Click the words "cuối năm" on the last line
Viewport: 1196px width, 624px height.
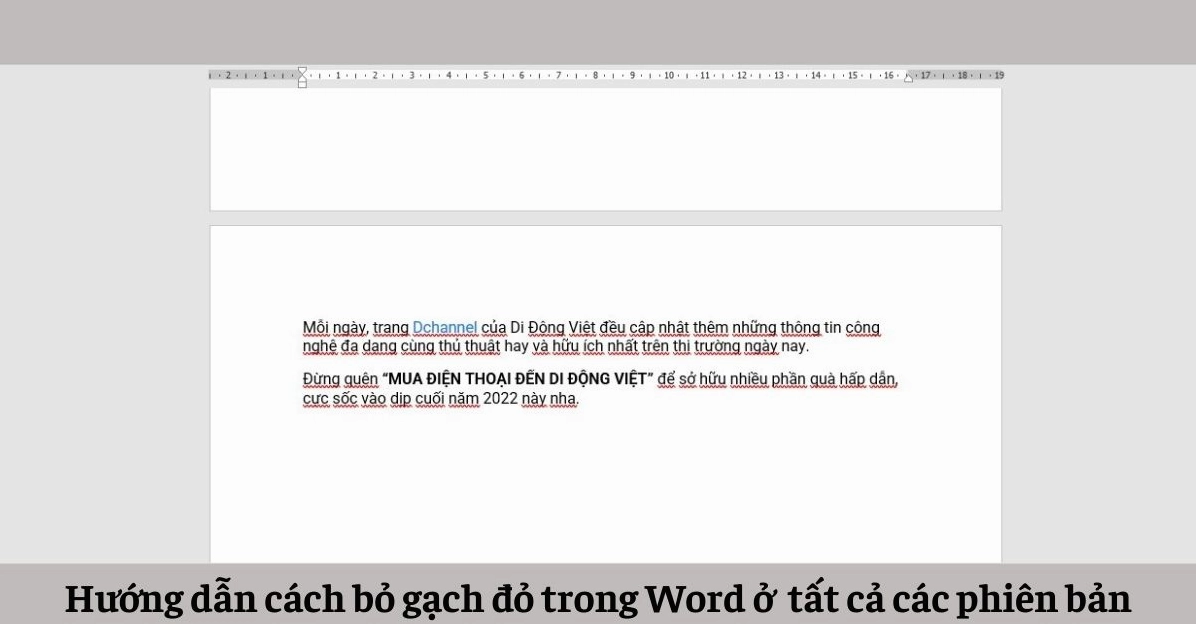[x=447, y=398]
